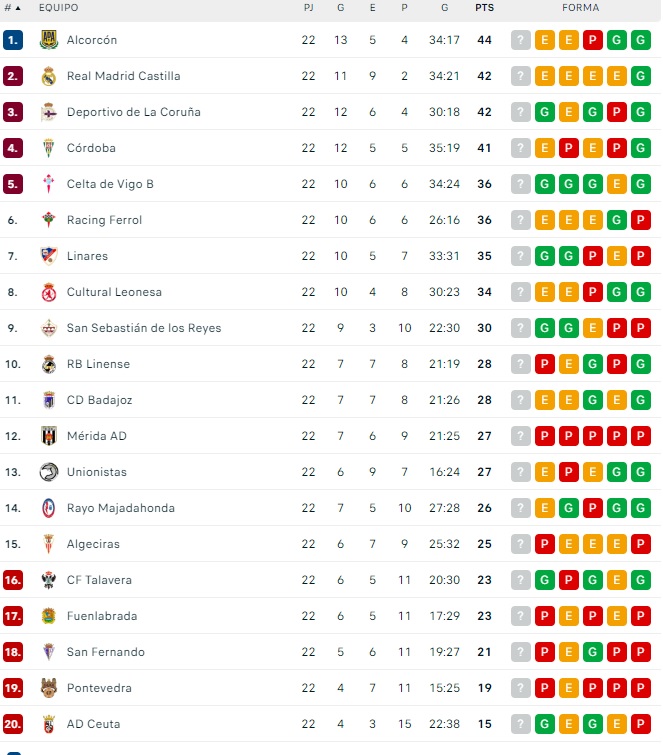The width and height of the screenshot is (663, 755).
Task: Click the Cultural Leonesa crest icon
Action: pos(48,292)
